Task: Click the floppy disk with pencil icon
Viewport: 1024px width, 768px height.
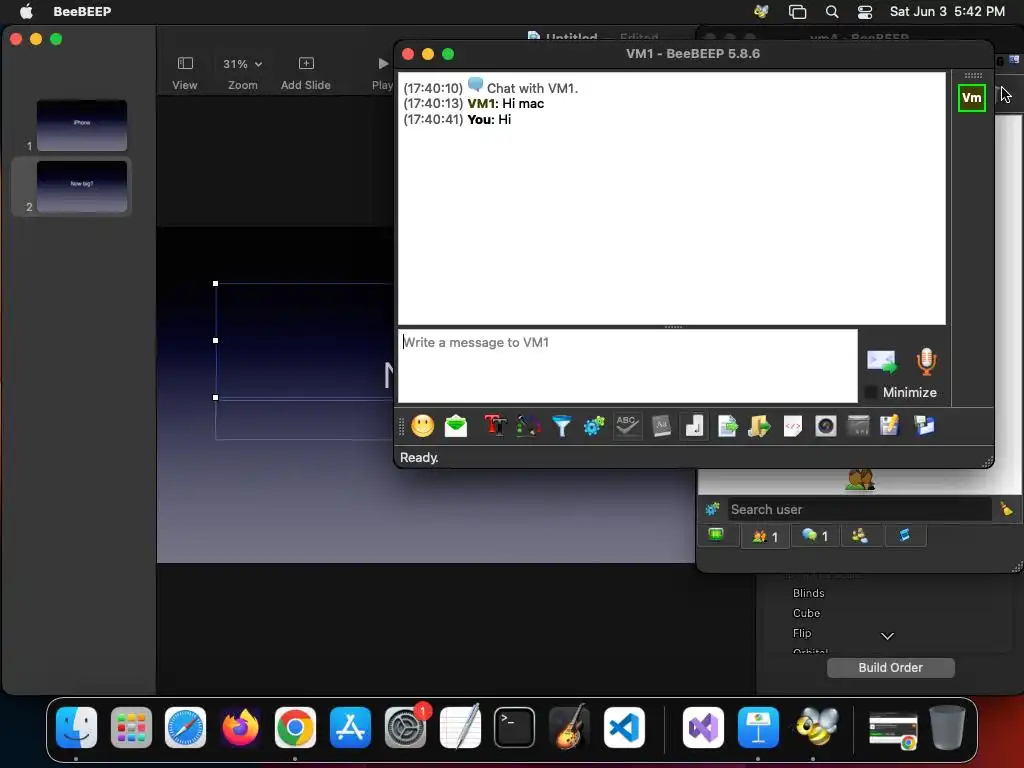Action: pyautogui.click(x=890, y=426)
